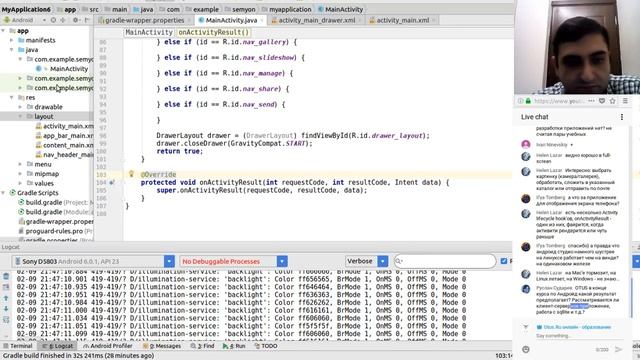Click the scroll-from-source icon in project panel
Image resolution: width=640 pixels, height=360 pixels.
53,20
